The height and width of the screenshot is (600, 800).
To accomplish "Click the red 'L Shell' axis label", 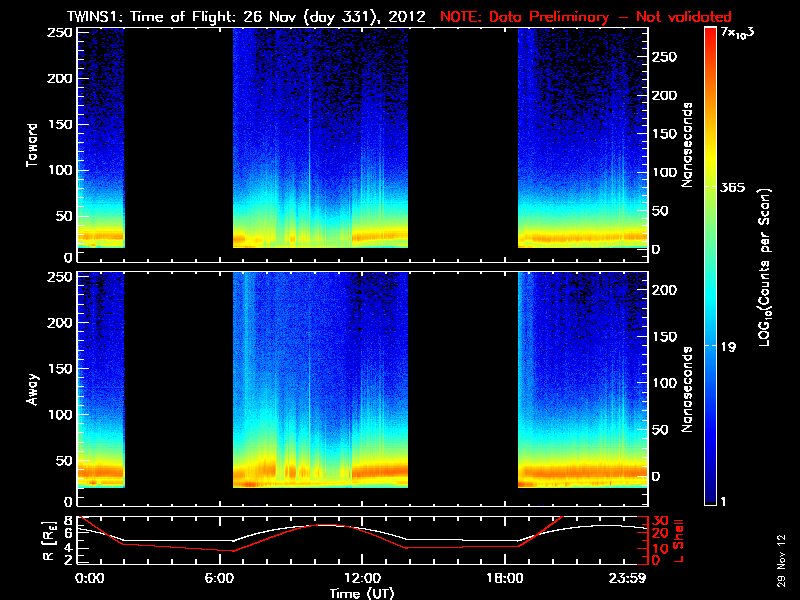I will tap(680, 541).
